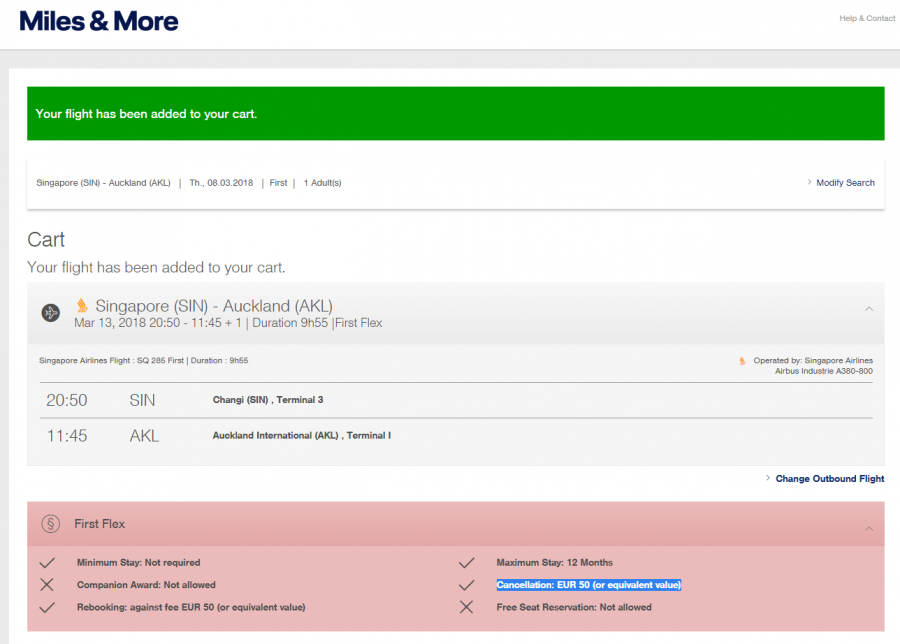Click 'Singapore Airlines Flight : SQ 285 First' text

(111, 360)
